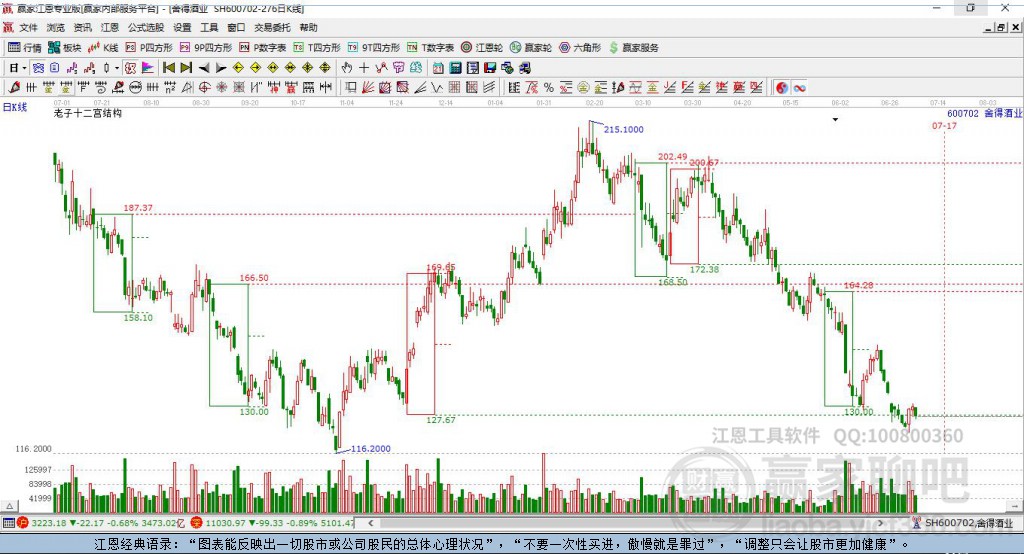The height and width of the screenshot is (554, 1024).
Task: Open the T四方形 tool
Action: coord(317,48)
